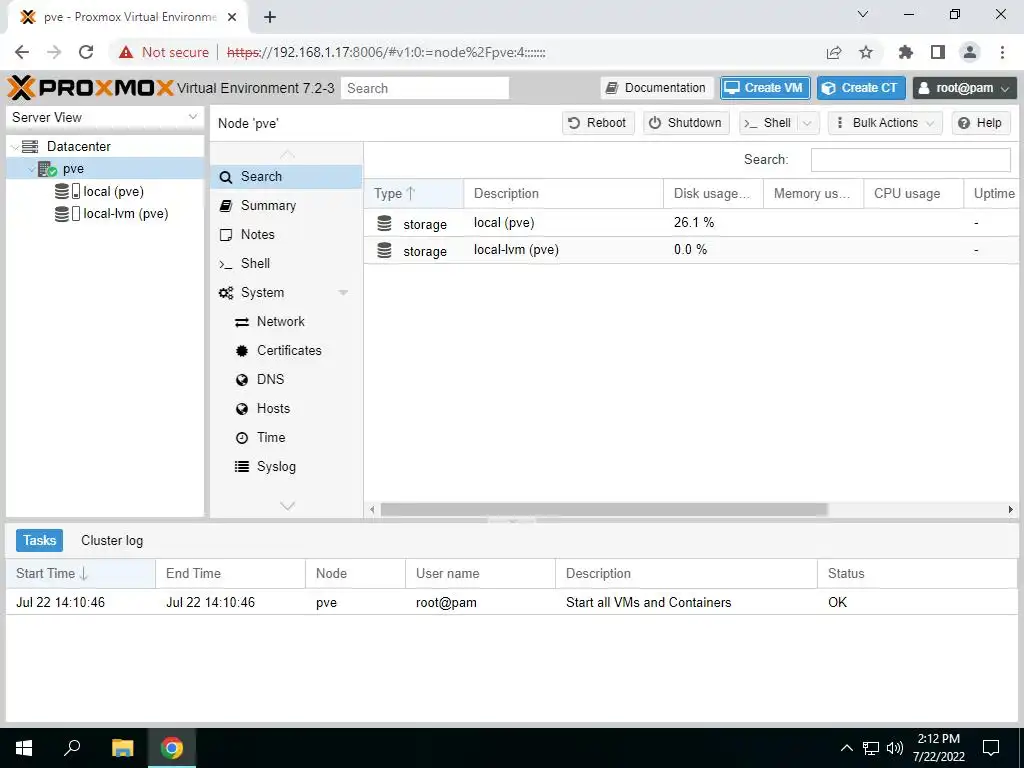Click the horizontal scrollbar in the grid
This screenshot has width=1024, height=768.
[604, 509]
